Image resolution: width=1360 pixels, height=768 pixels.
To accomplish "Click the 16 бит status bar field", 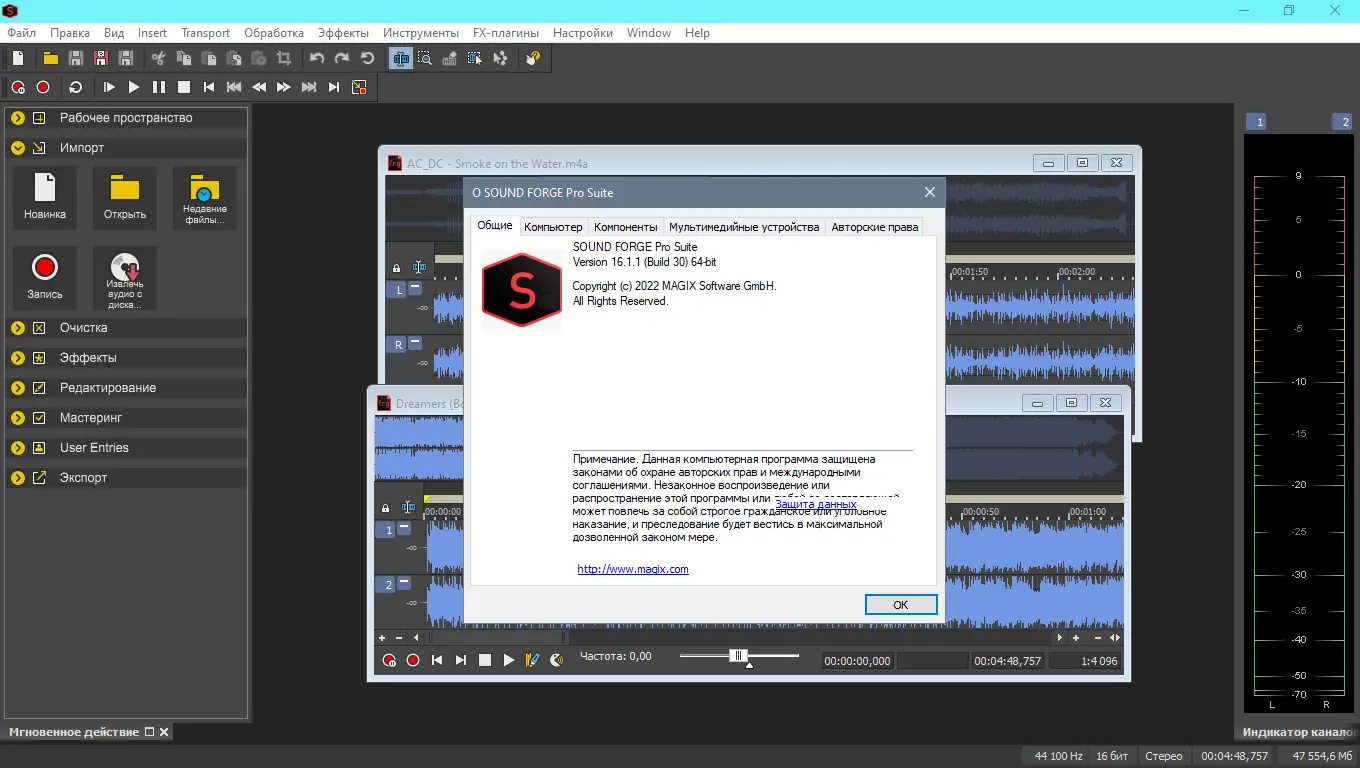I will (x=1113, y=756).
